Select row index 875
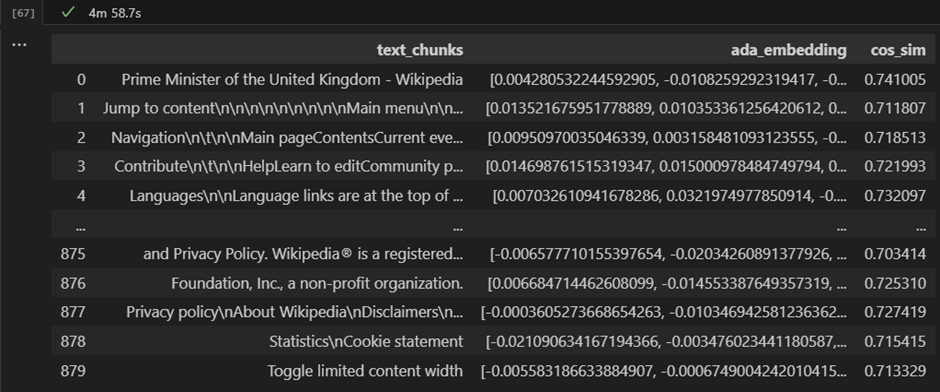Screen dimensions: 940x392 point(73,254)
